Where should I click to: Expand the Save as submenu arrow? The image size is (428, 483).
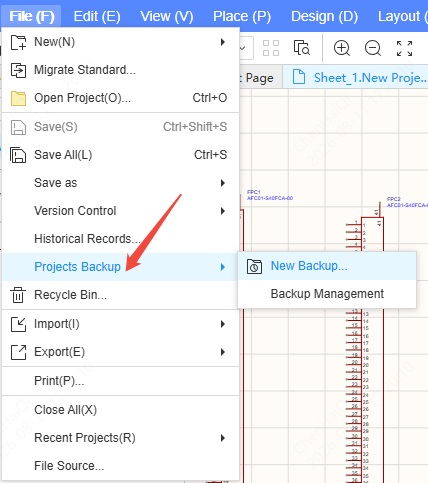click(x=223, y=183)
